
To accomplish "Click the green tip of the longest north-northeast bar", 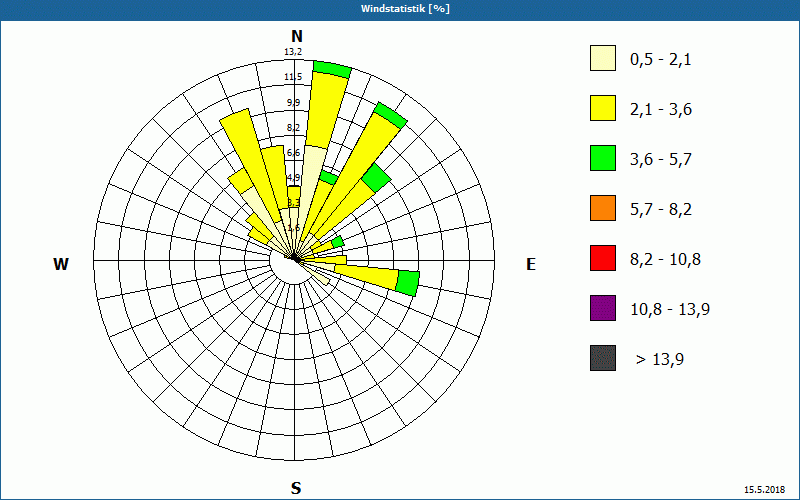I will pyautogui.click(x=332, y=69).
